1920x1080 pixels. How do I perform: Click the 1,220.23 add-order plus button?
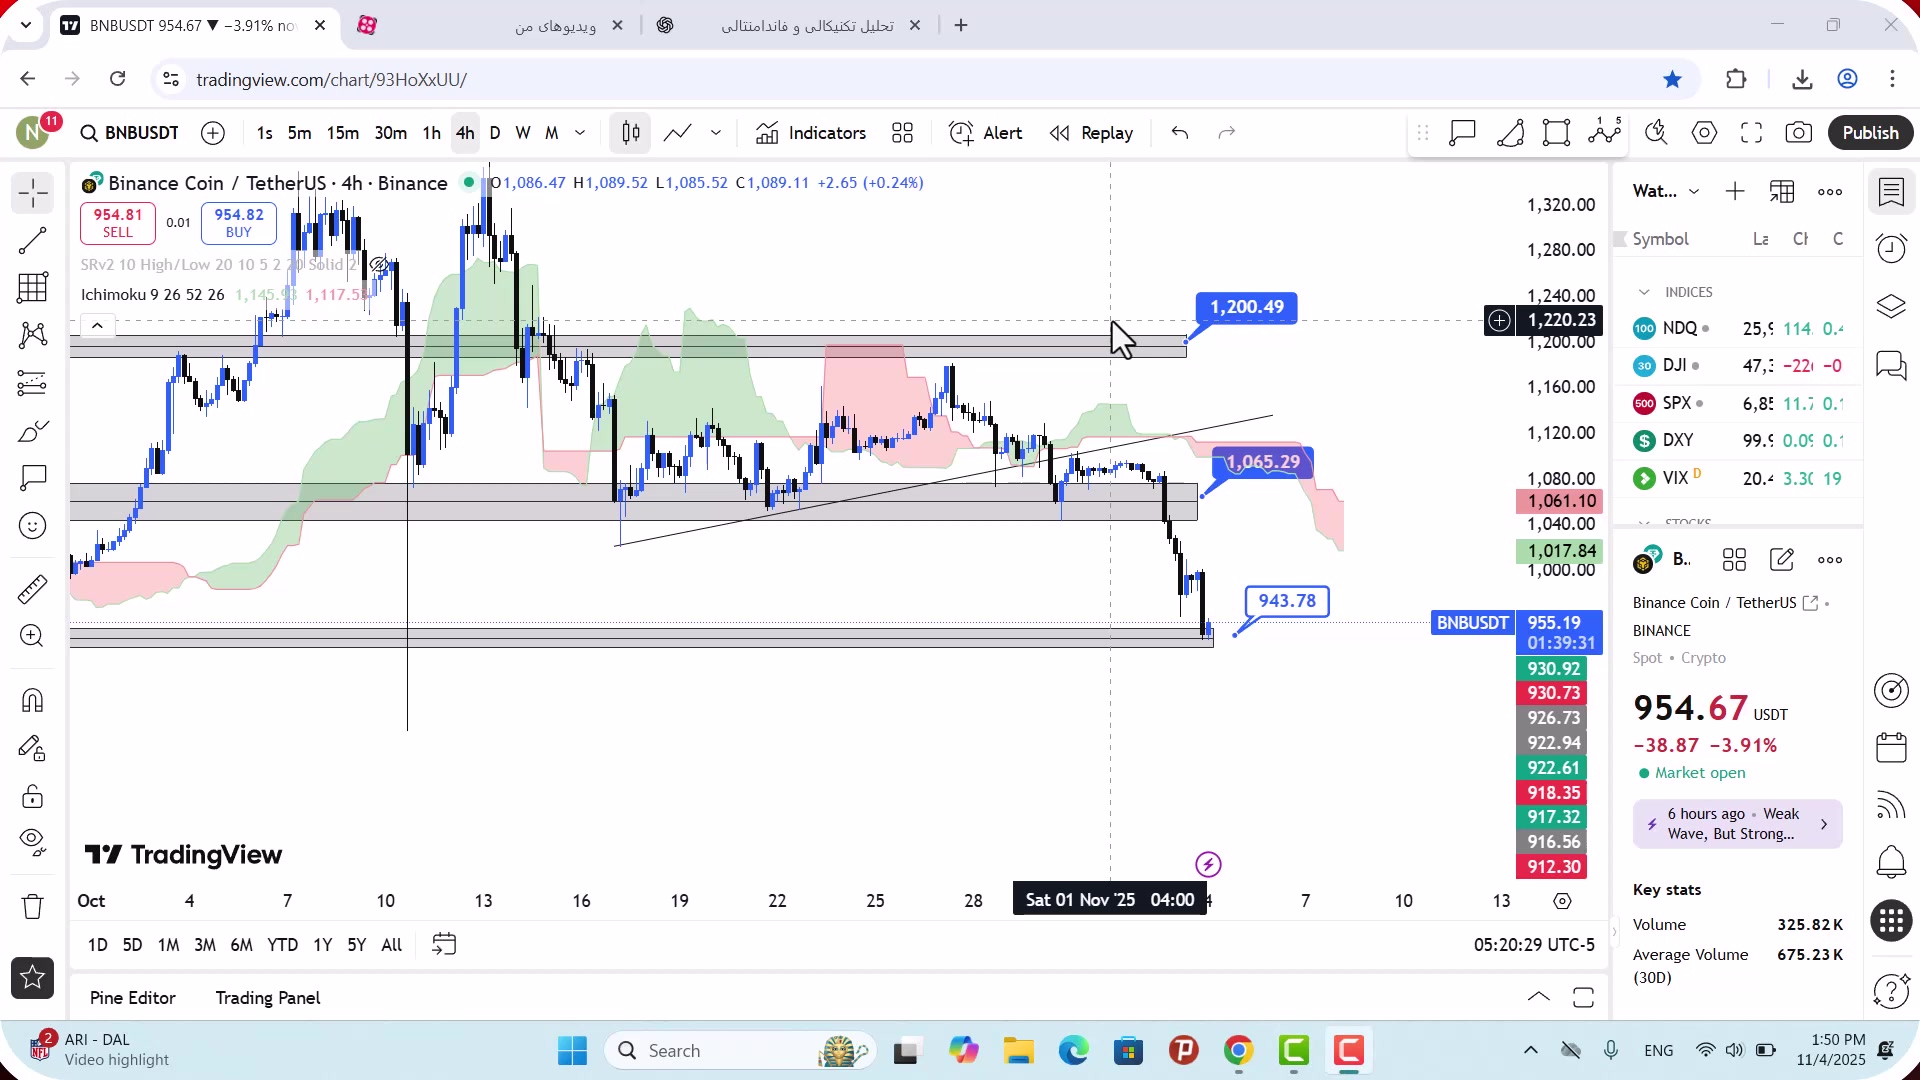(1499, 320)
